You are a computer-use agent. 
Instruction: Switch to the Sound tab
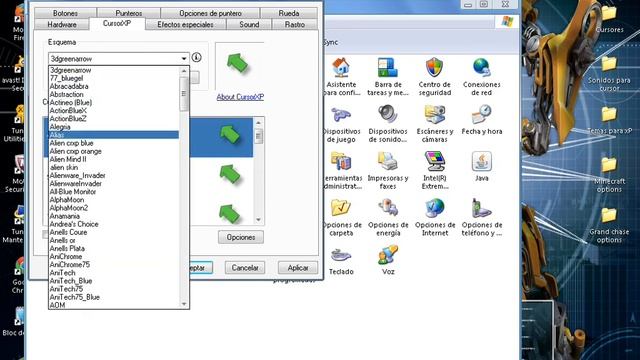249,24
